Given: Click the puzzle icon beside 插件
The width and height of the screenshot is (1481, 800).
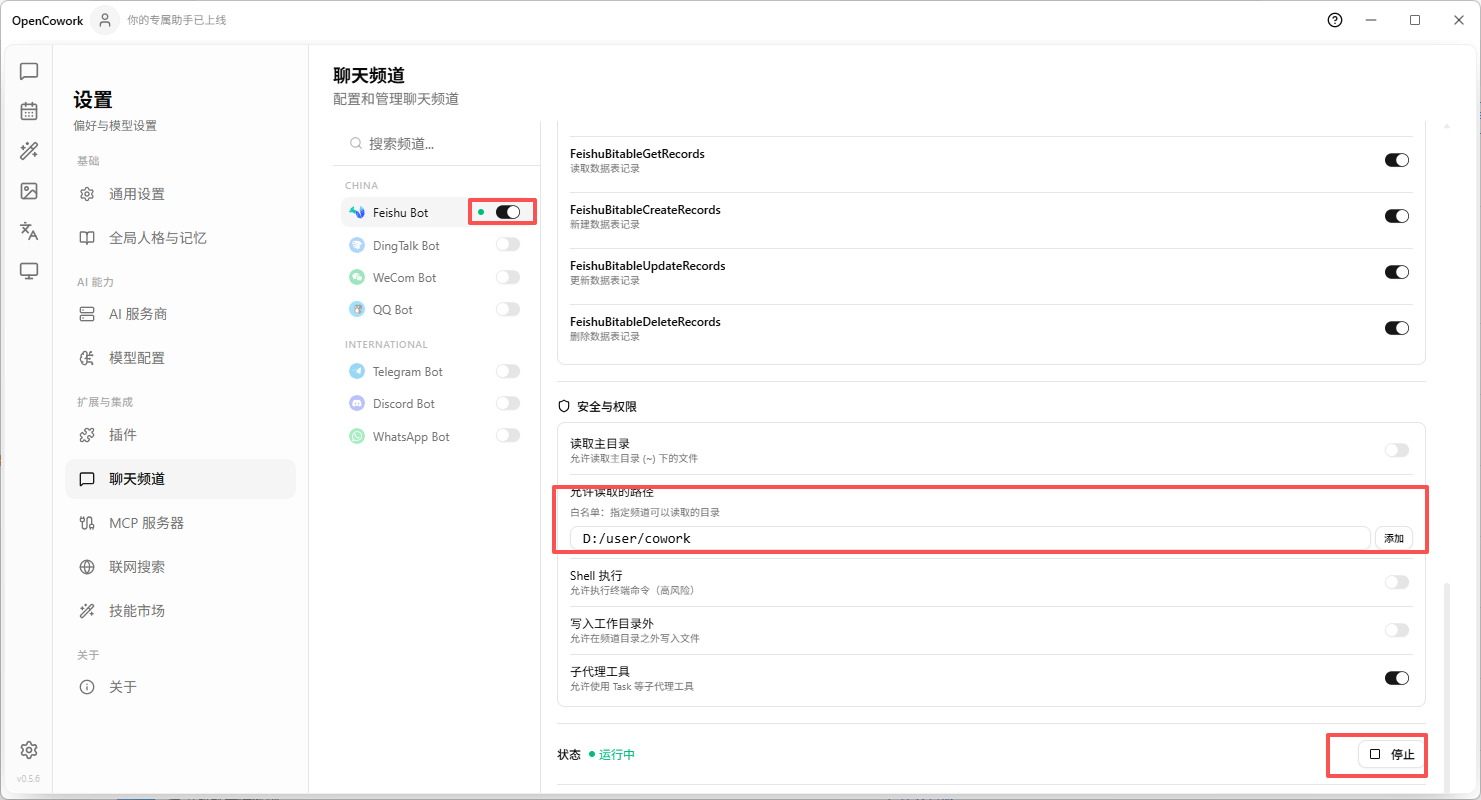Looking at the screenshot, I should click(87, 435).
